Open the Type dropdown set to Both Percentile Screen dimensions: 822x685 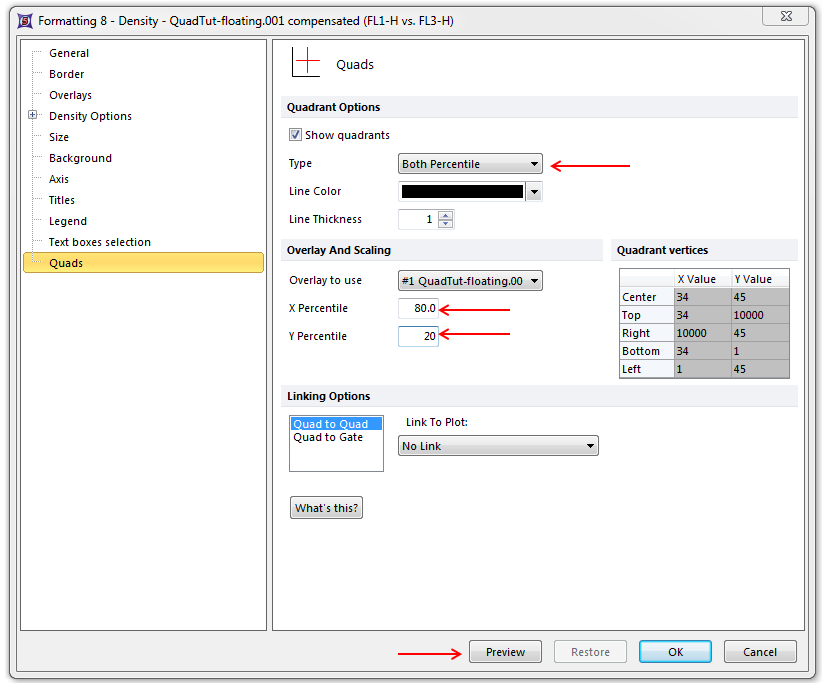pyautogui.click(x=470, y=164)
